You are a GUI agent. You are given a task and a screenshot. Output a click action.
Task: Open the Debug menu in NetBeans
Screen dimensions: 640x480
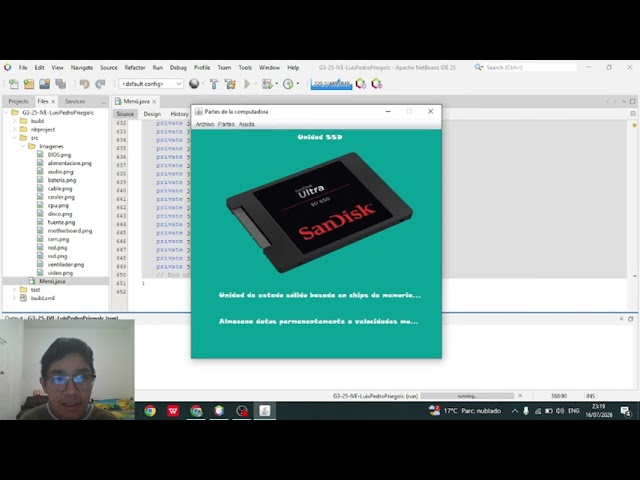(x=178, y=68)
